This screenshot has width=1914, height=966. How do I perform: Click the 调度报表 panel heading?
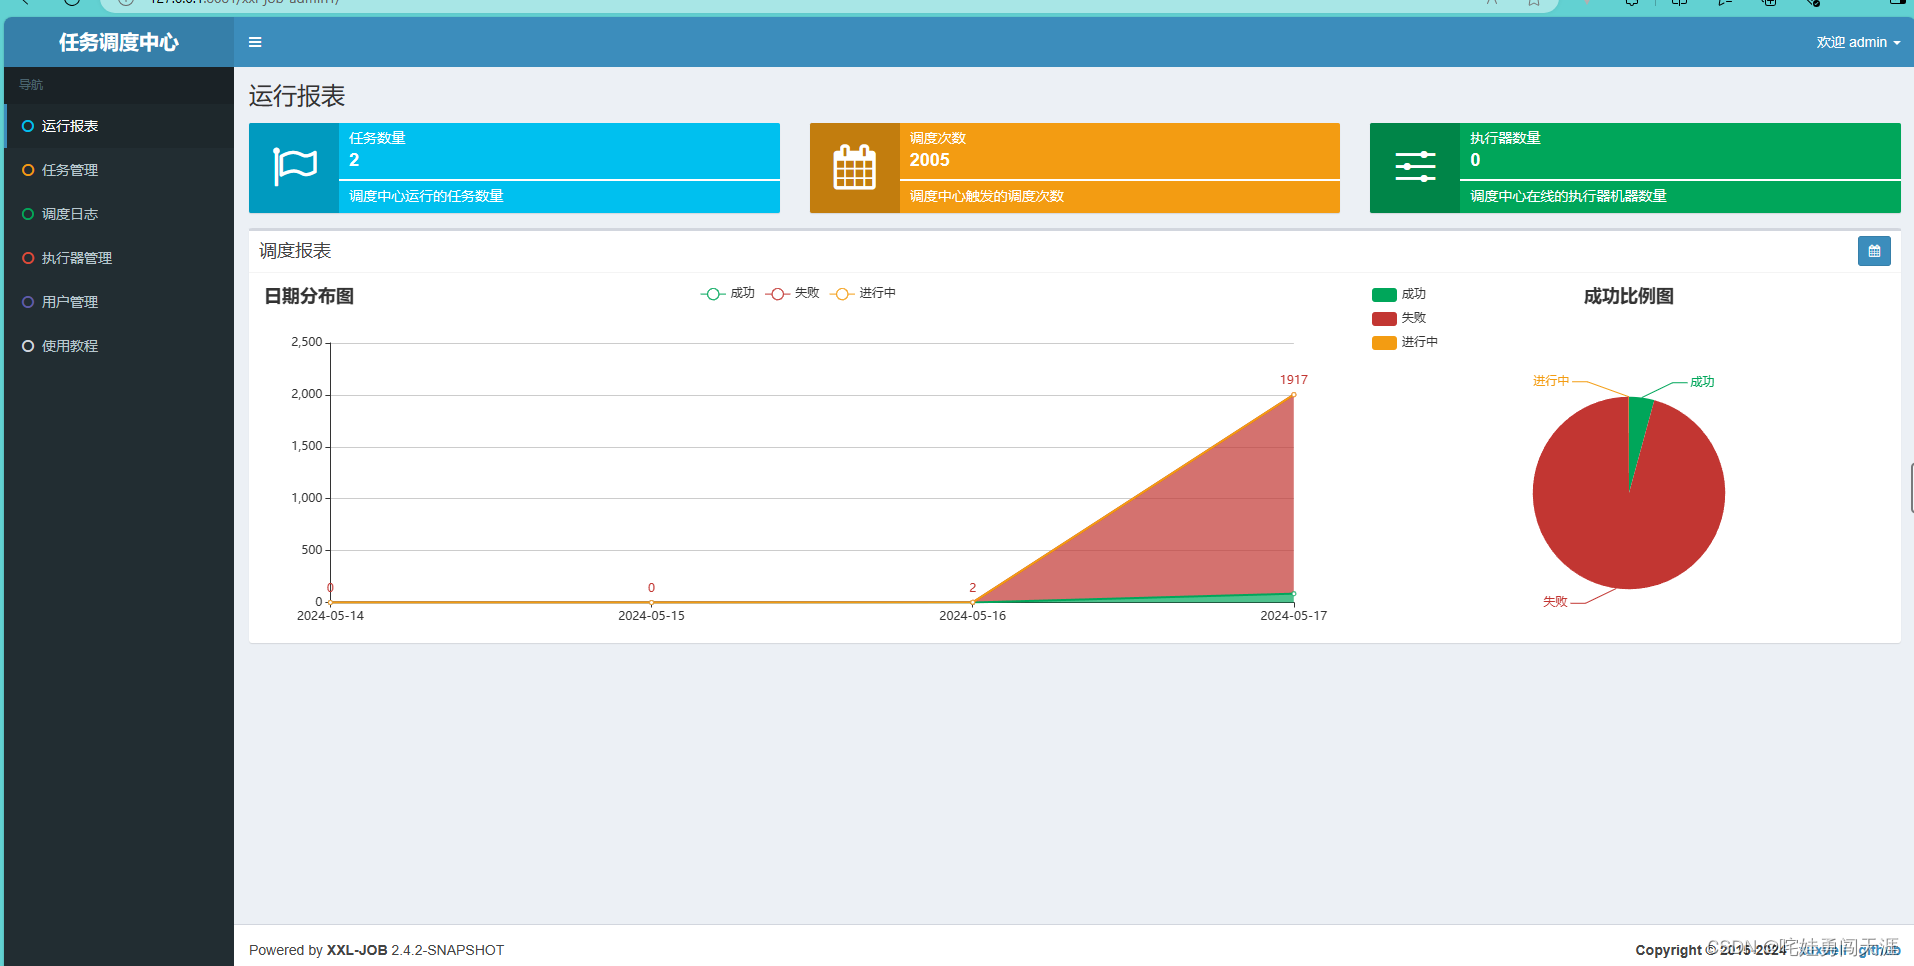295,251
